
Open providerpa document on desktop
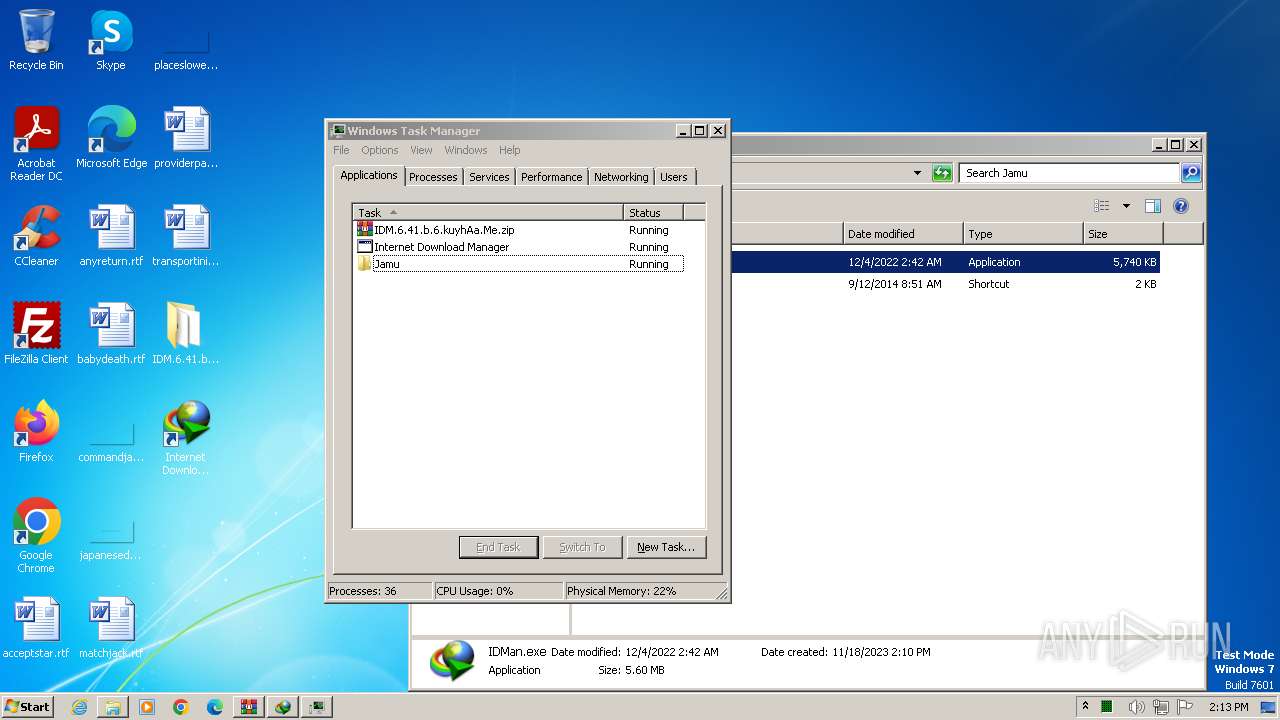coord(185,138)
